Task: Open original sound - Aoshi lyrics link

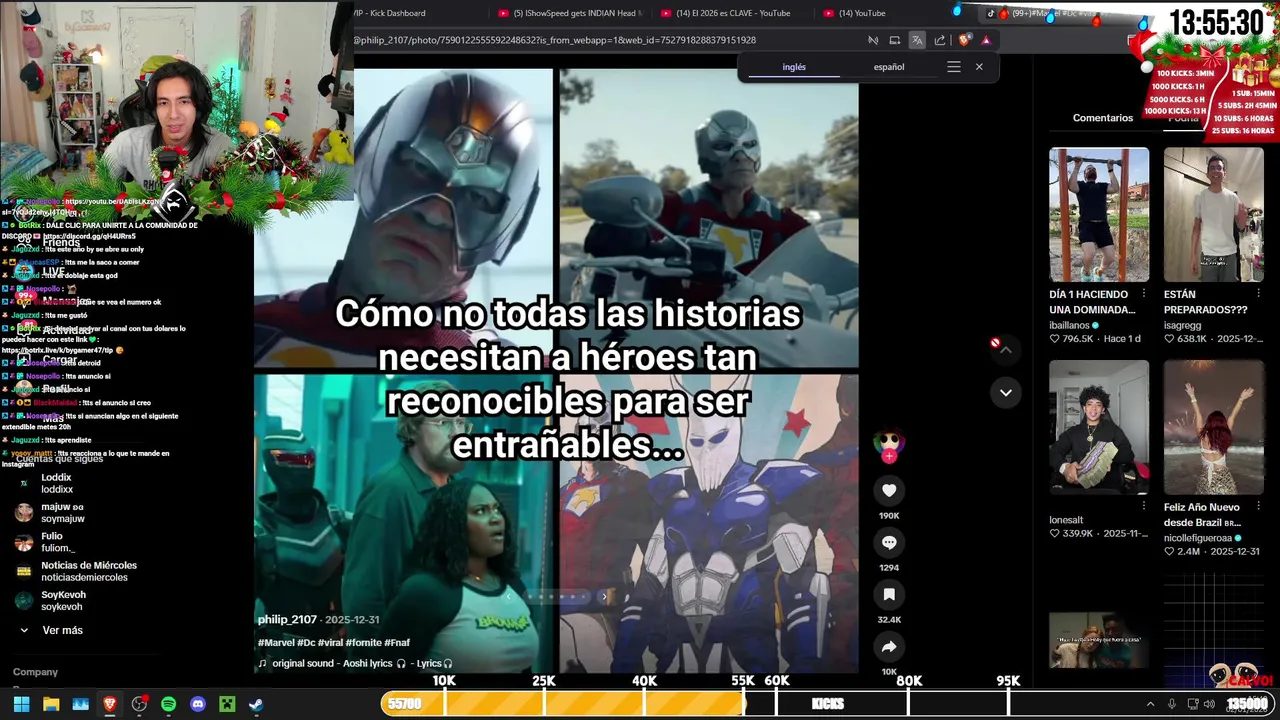Action: point(354,663)
